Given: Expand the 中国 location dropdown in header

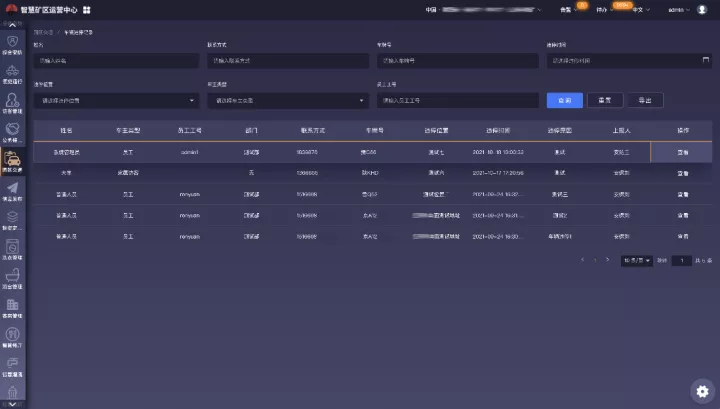Looking at the screenshot, I should tap(483, 10).
